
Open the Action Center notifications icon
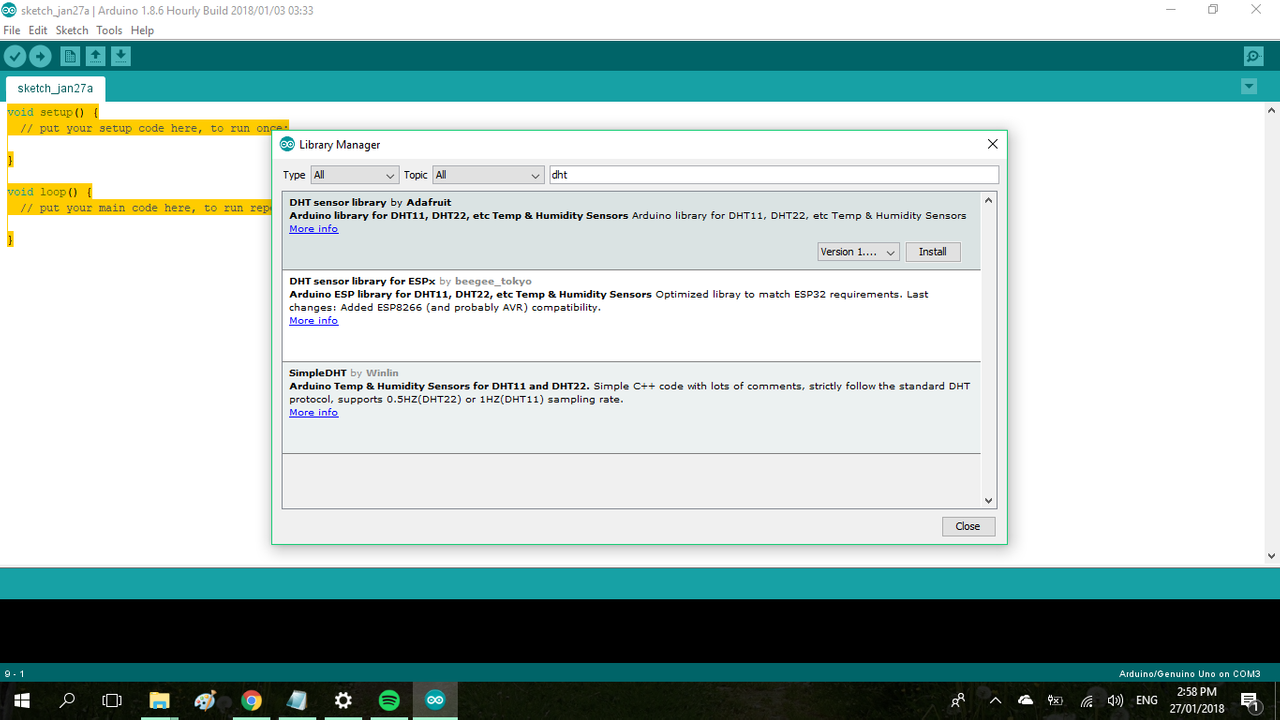(x=1249, y=701)
